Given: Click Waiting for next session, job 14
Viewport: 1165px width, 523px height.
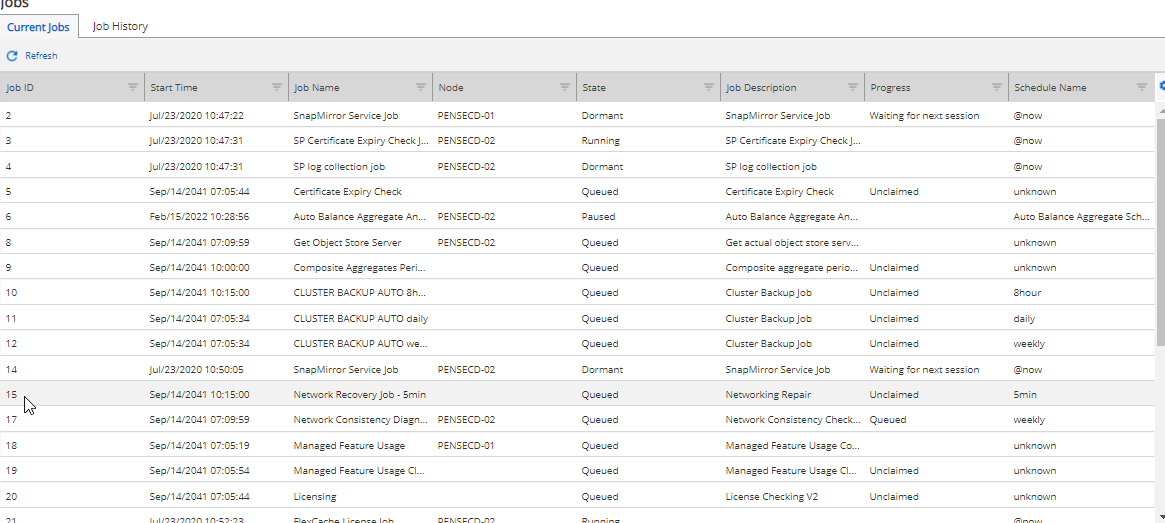Looking at the screenshot, I should 924,369.
